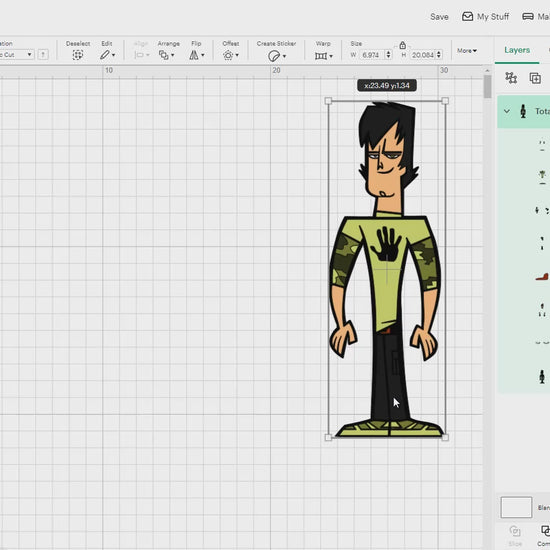Select the red belt layer thumbnail
550x550 pixels.
point(542,277)
